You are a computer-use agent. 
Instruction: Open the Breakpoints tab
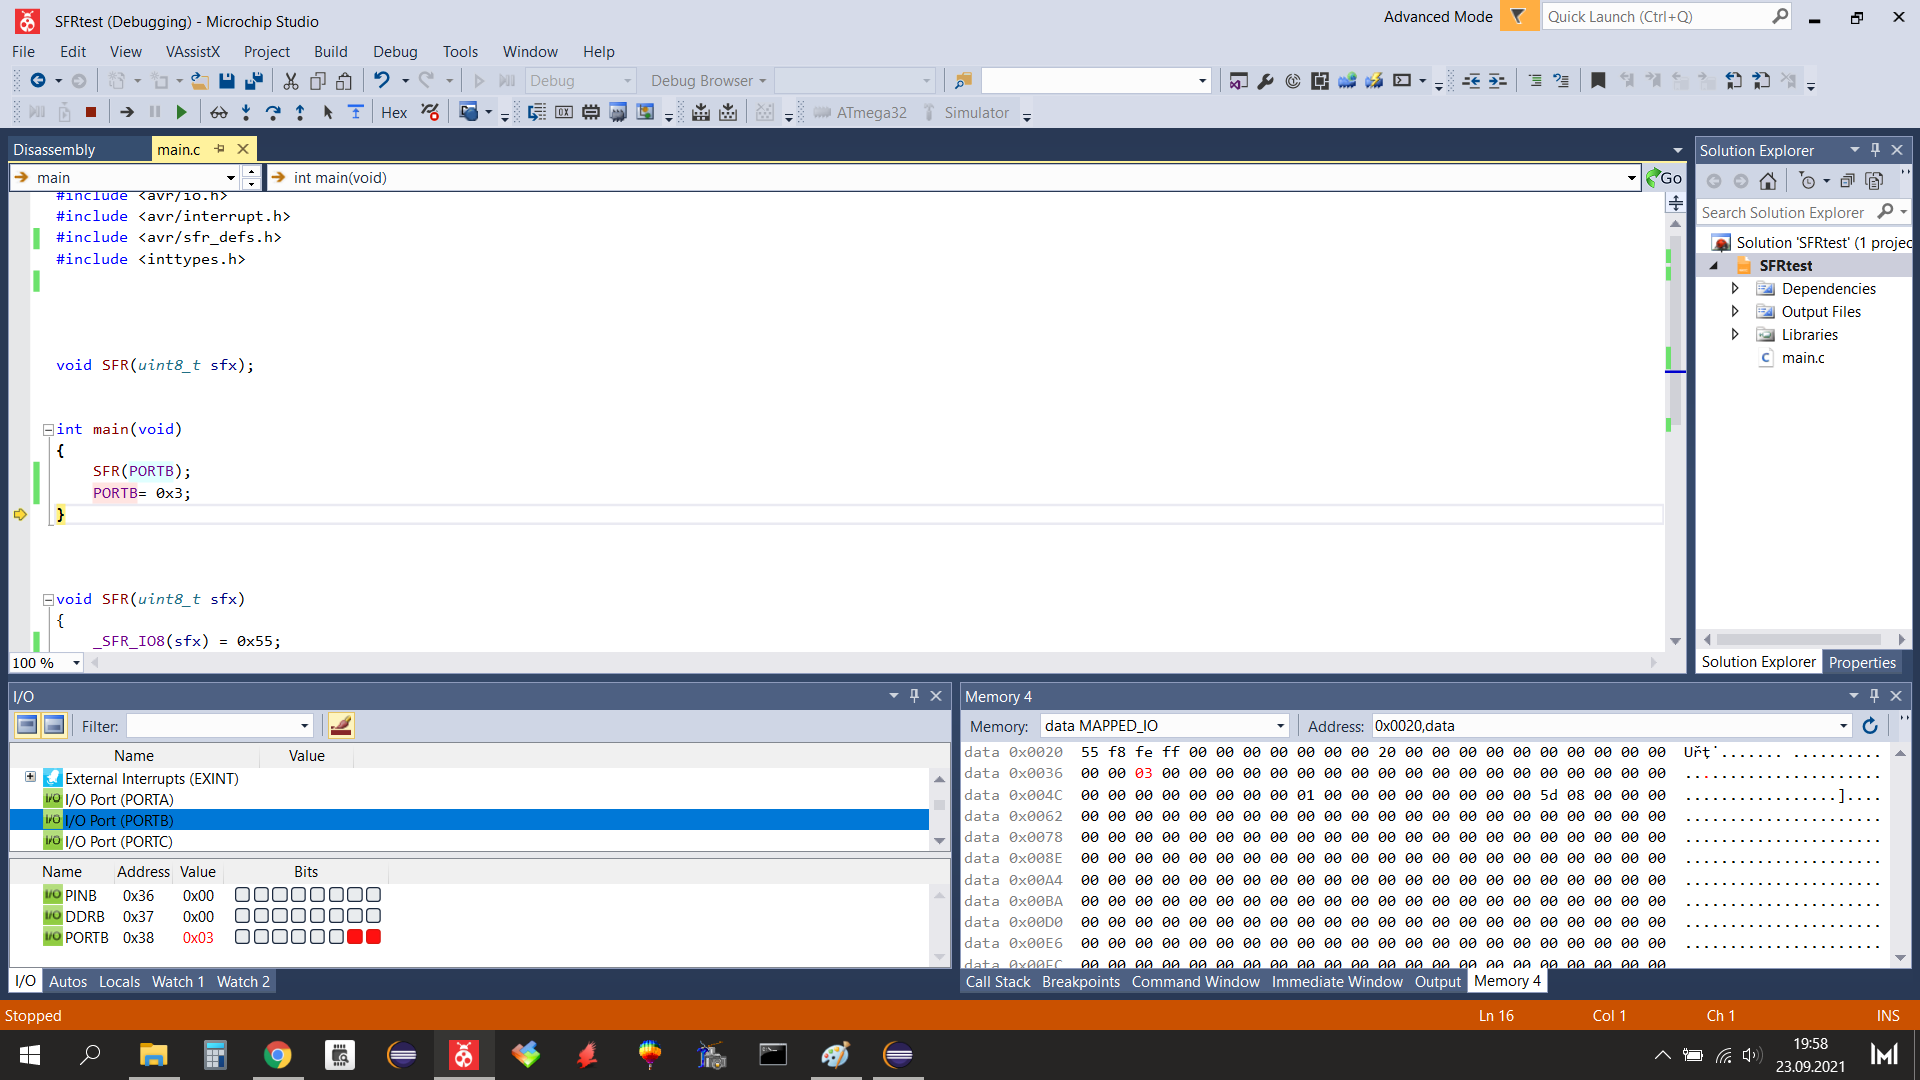[1080, 982]
